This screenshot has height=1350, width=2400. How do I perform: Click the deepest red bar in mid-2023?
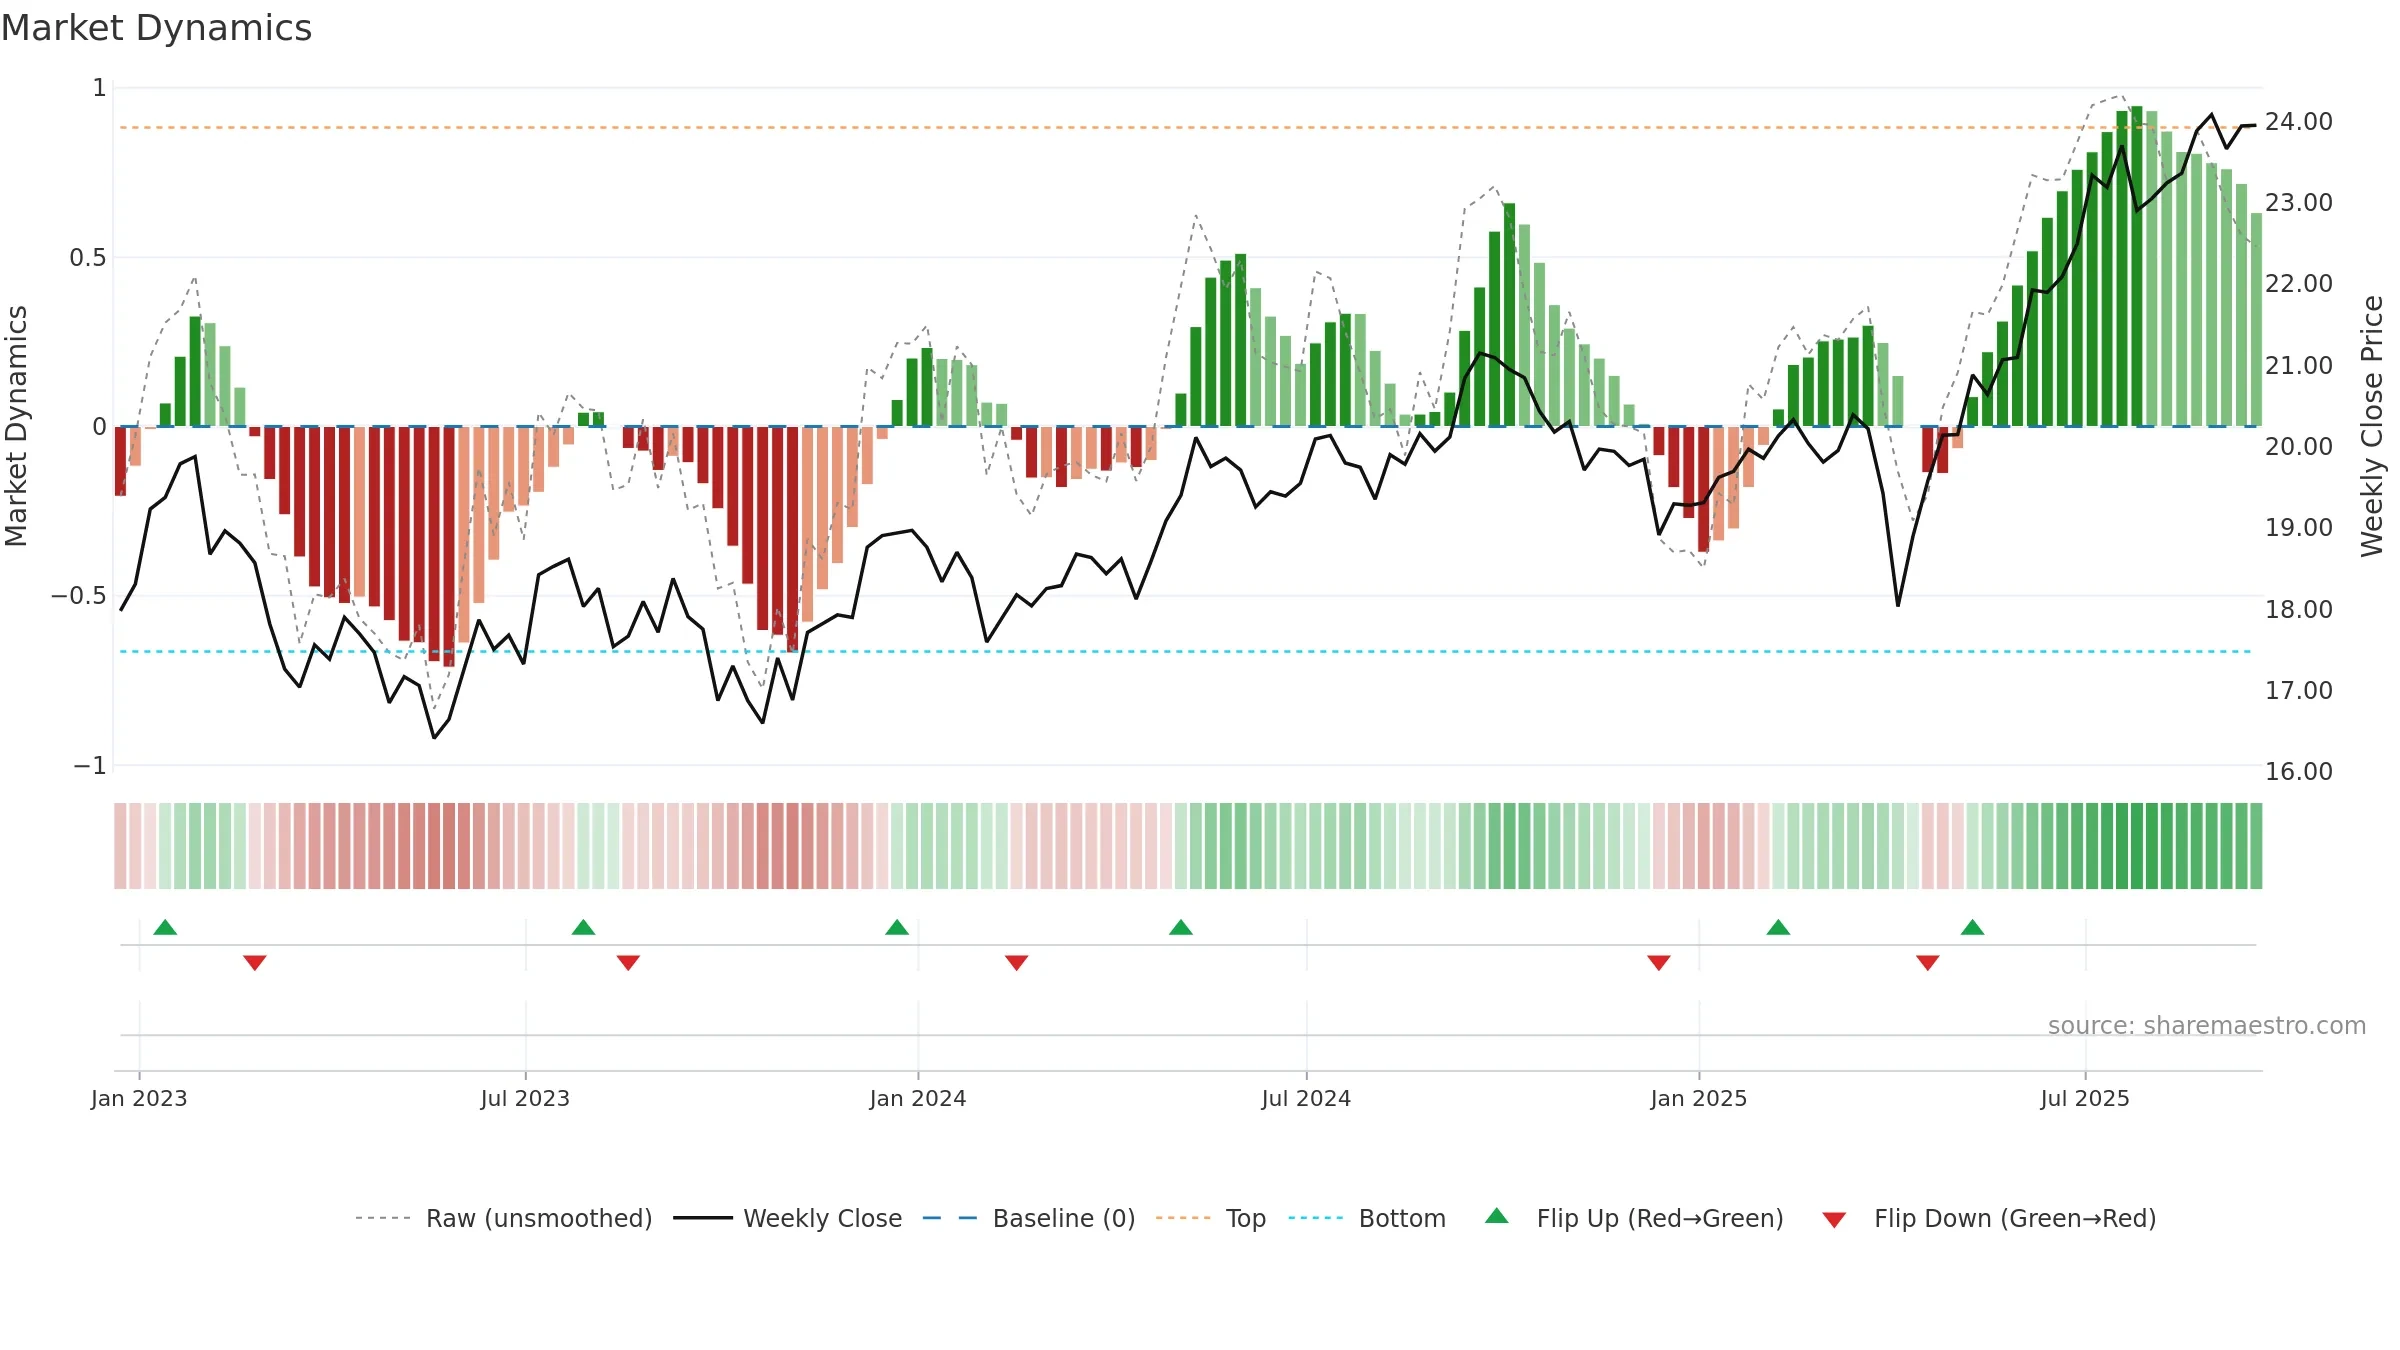(x=449, y=546)
